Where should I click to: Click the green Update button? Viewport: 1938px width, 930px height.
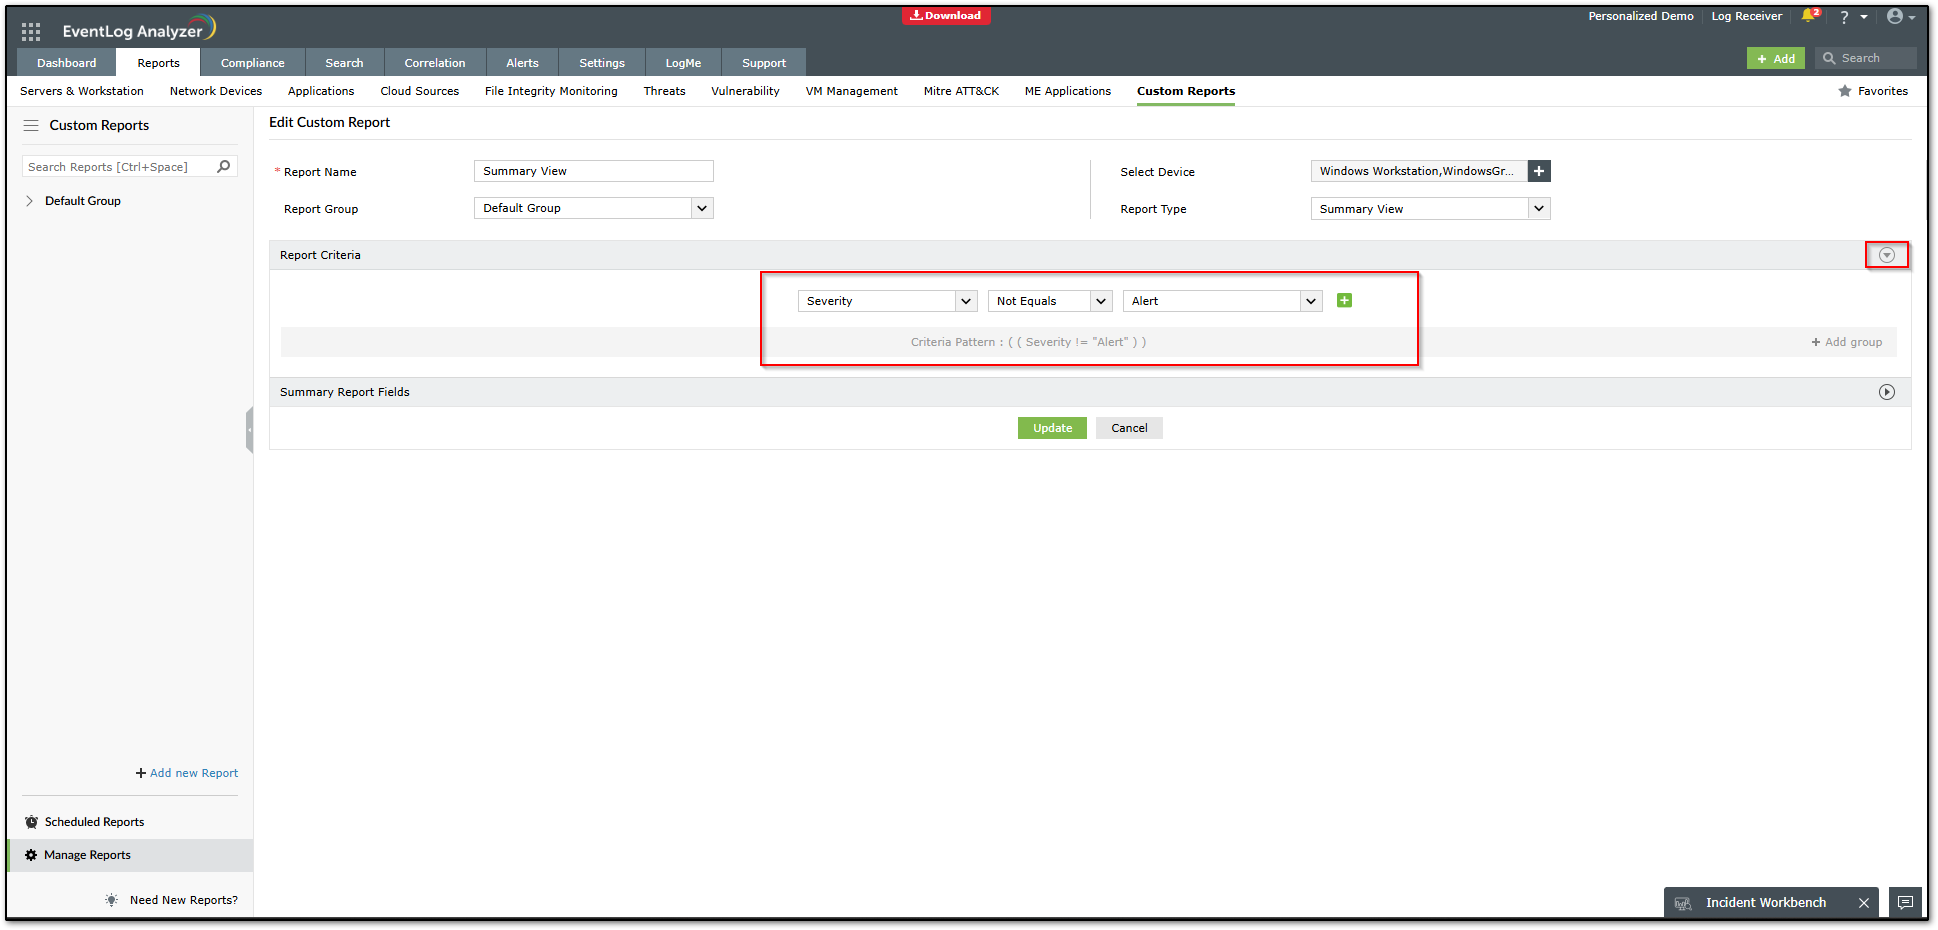click(x=1052, y=428)
